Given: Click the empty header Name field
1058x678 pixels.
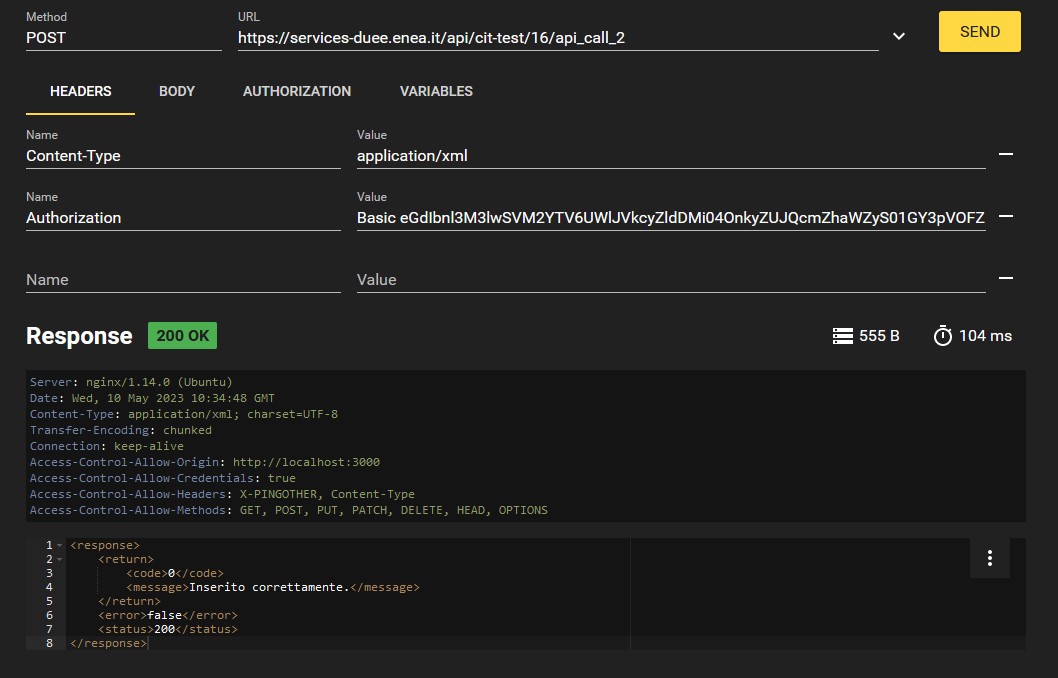Looking at the screenshot, I should coord(183,280).
